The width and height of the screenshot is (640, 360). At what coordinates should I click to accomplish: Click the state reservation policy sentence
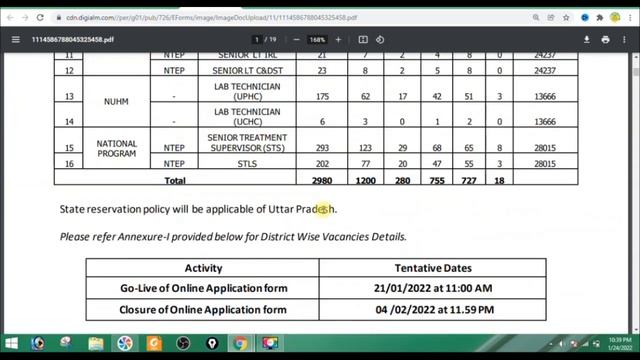[198, 209]
